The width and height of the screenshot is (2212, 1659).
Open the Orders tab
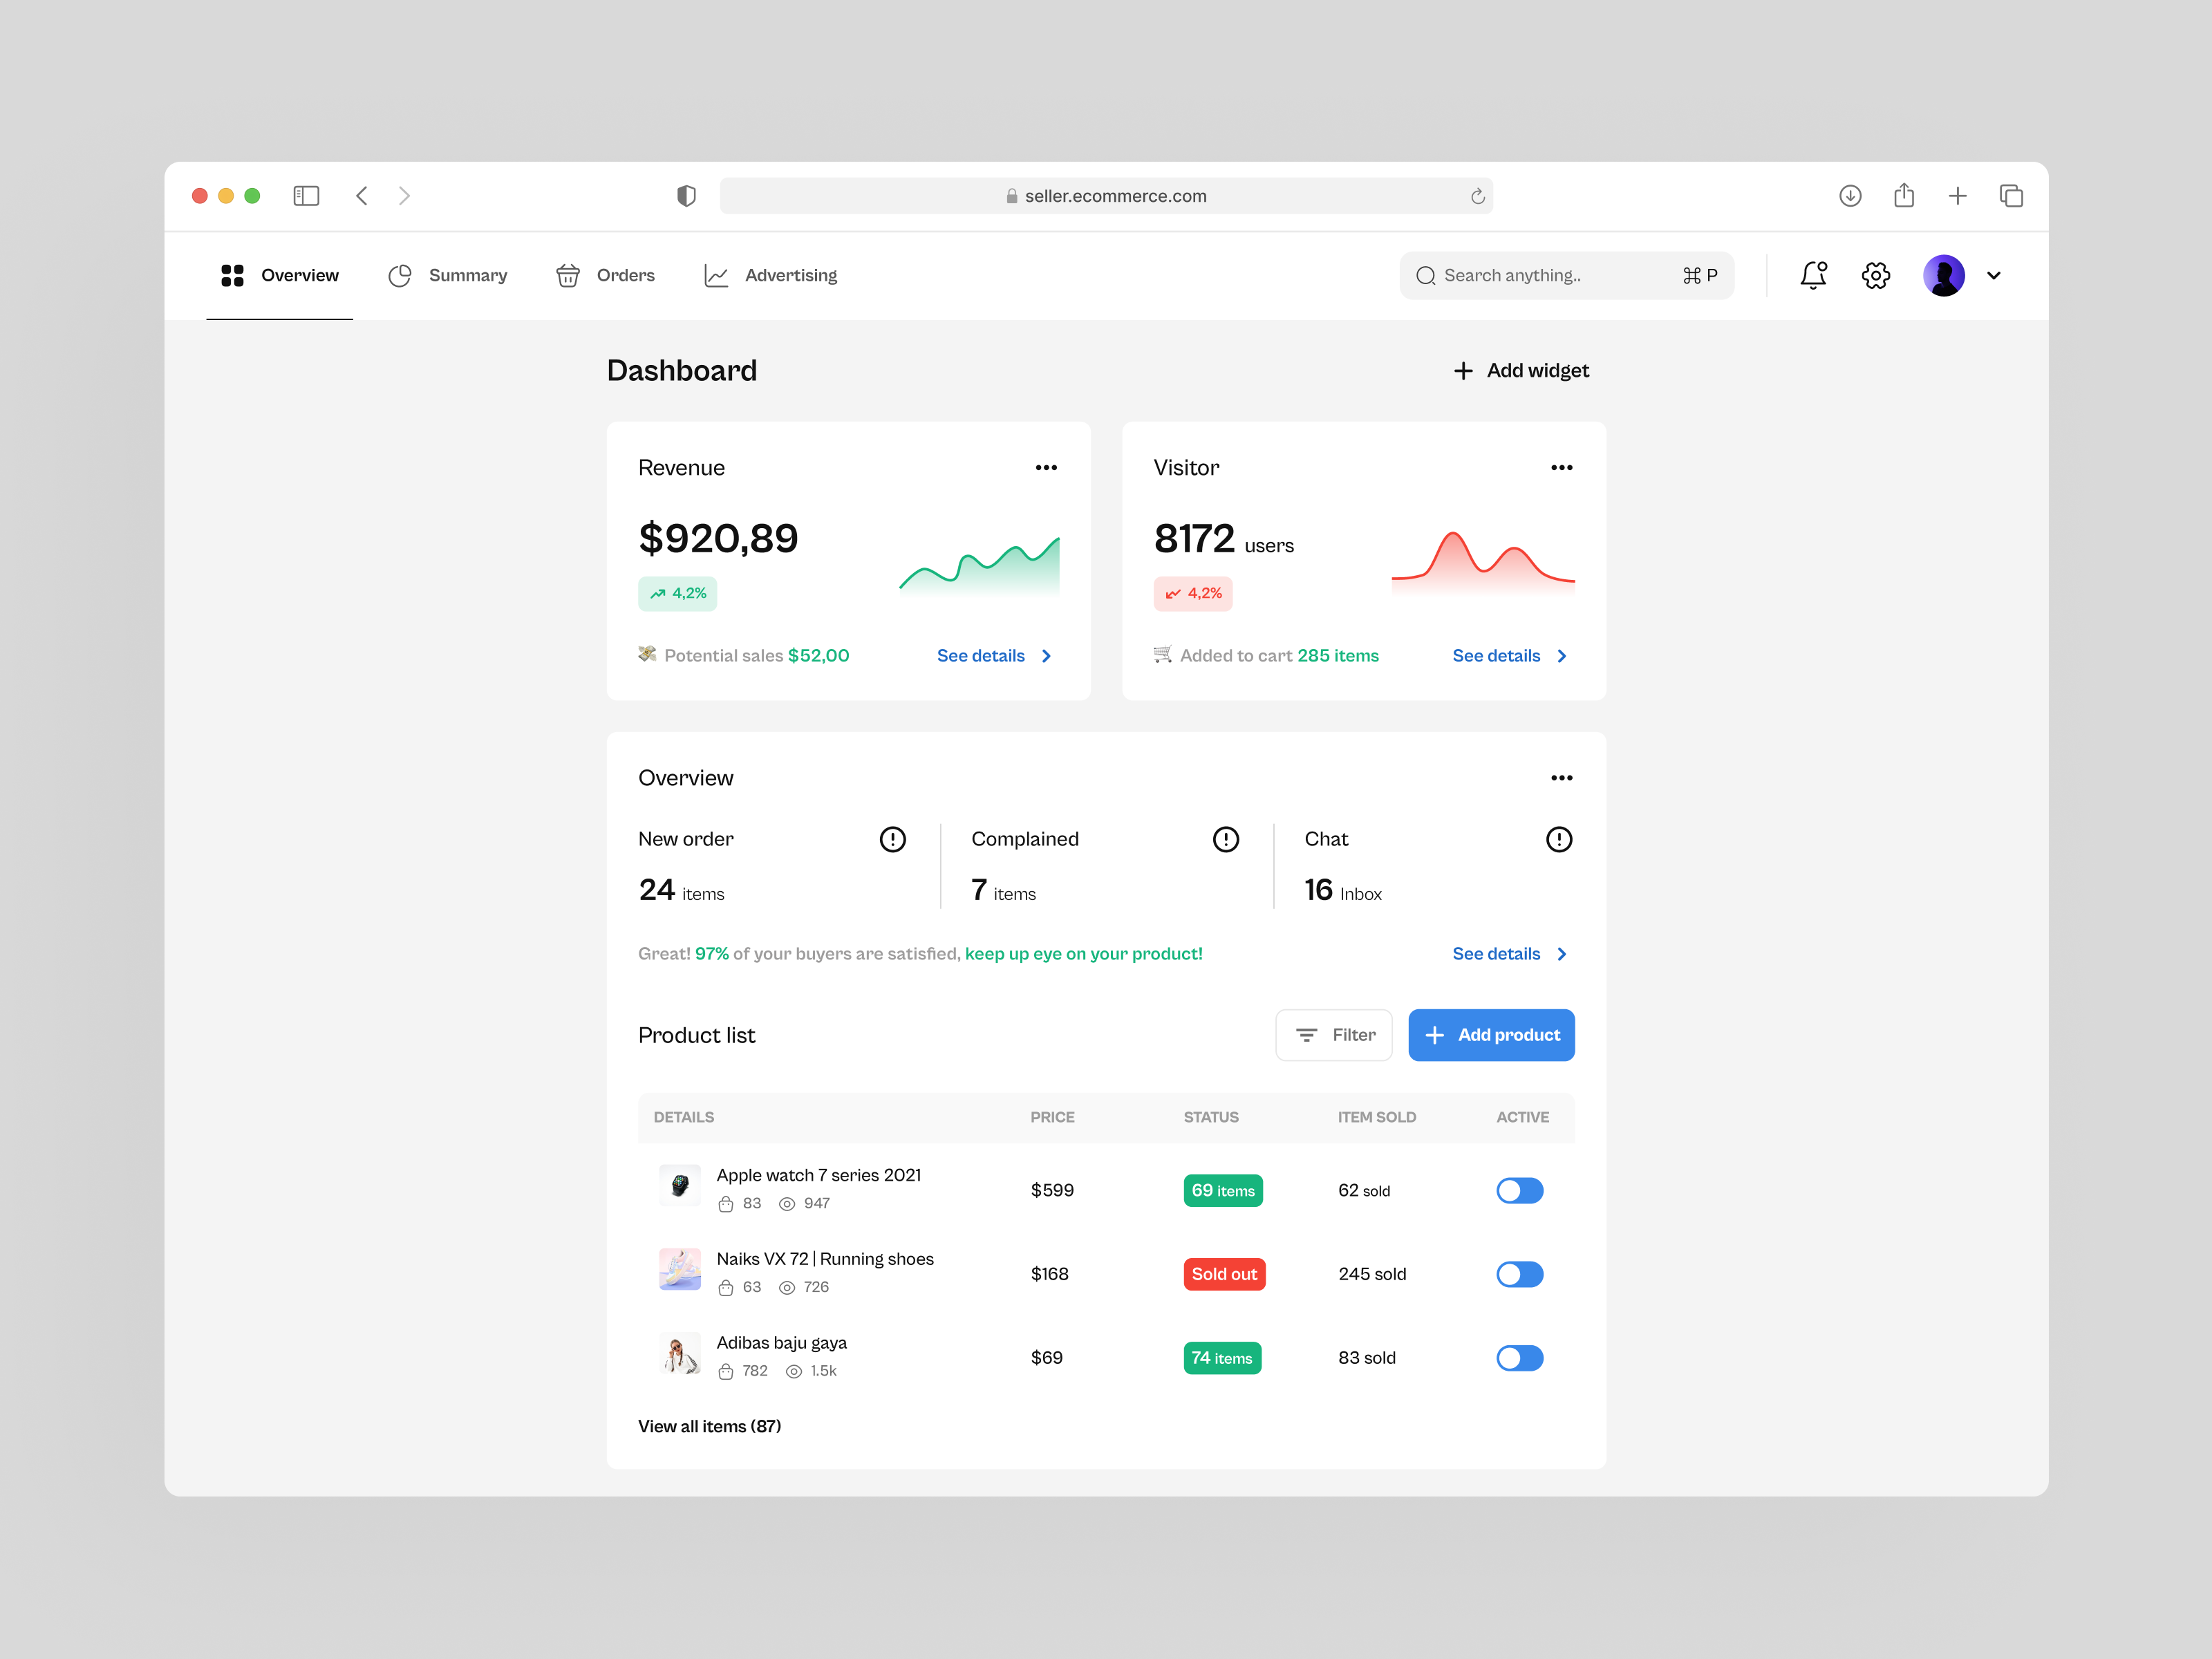point(605,275)
